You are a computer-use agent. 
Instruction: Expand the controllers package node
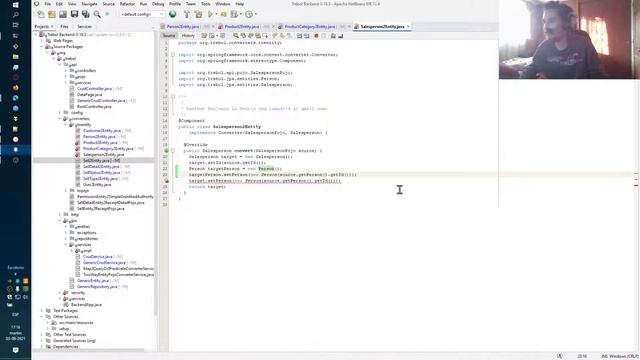66,71
